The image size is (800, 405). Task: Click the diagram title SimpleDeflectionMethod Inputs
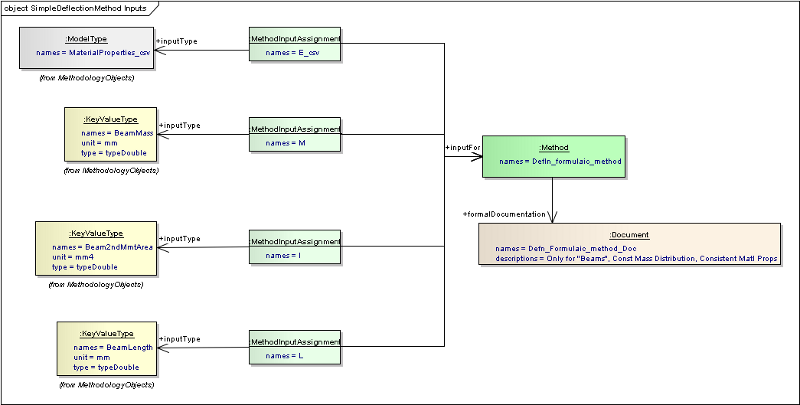click(x=75, y=8)
